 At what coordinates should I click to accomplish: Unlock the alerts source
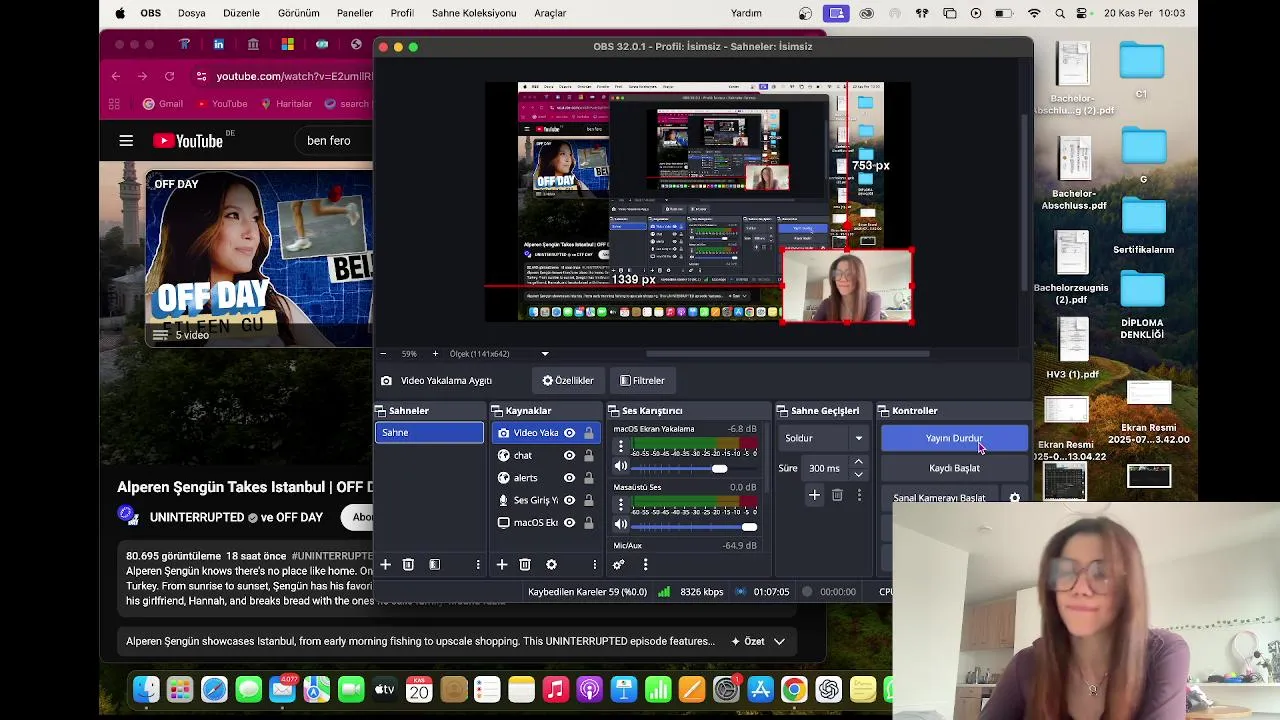click(588, 478)
